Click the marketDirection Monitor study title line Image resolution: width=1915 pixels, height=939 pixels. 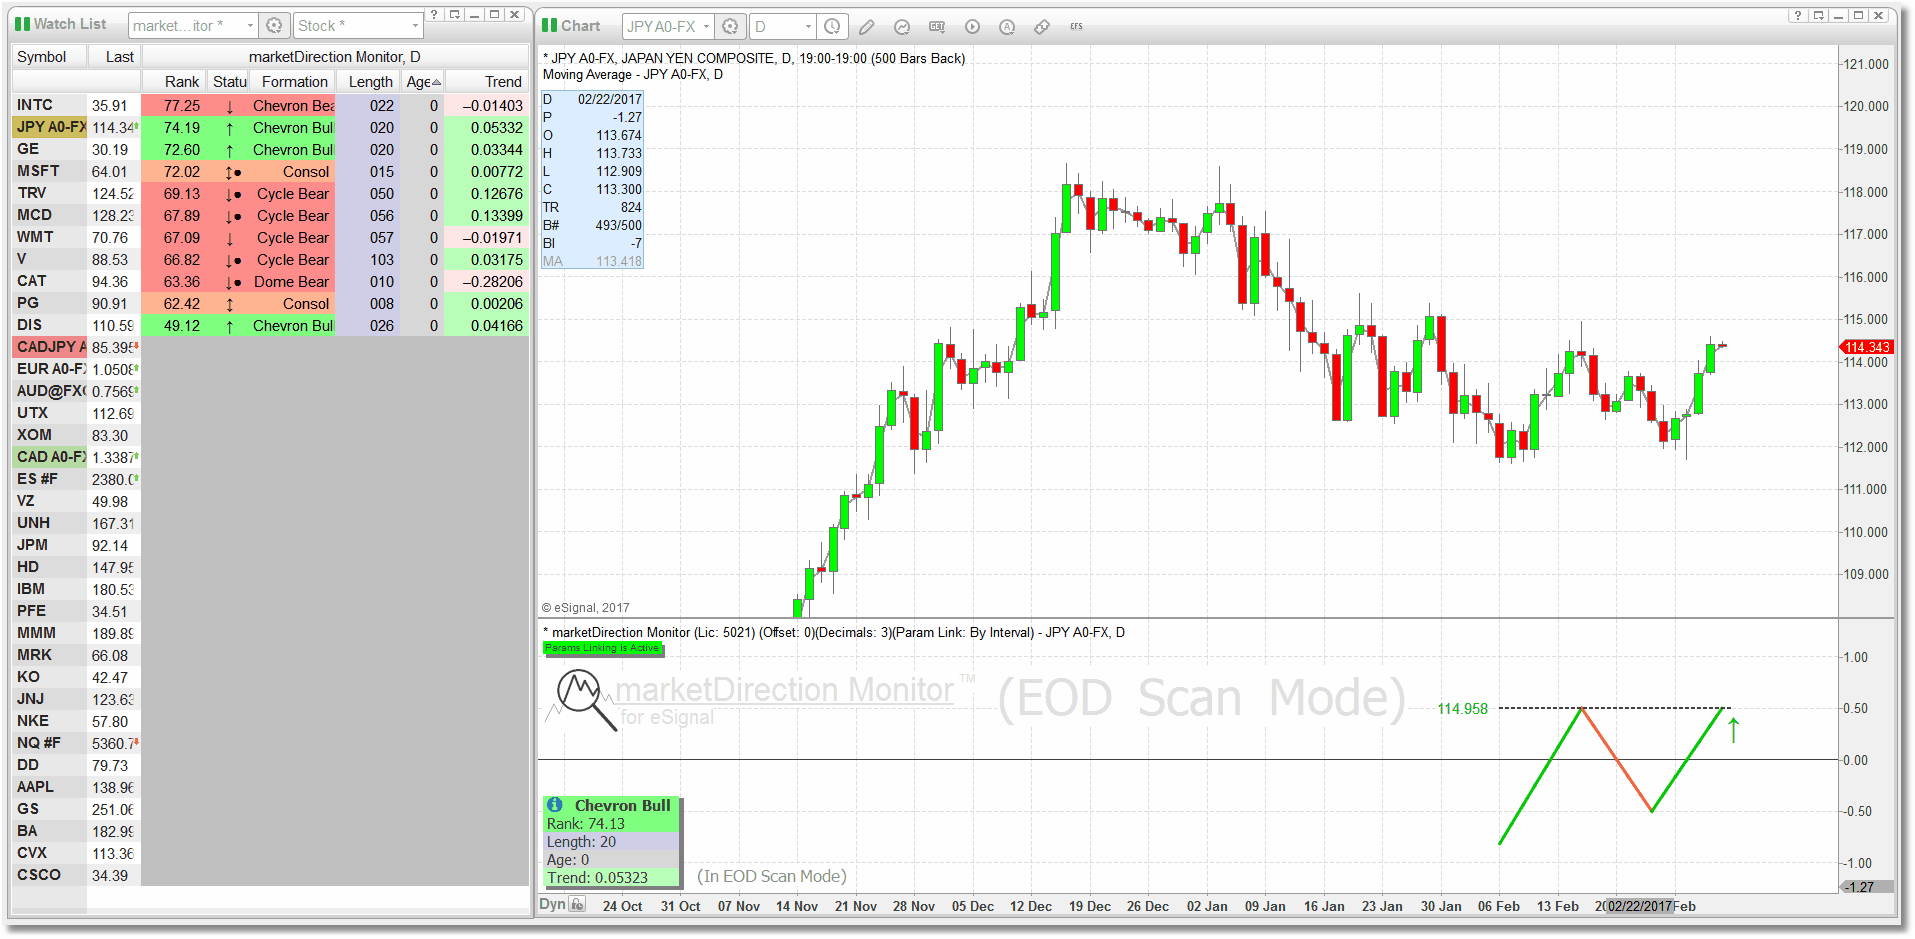coord(834,632)
